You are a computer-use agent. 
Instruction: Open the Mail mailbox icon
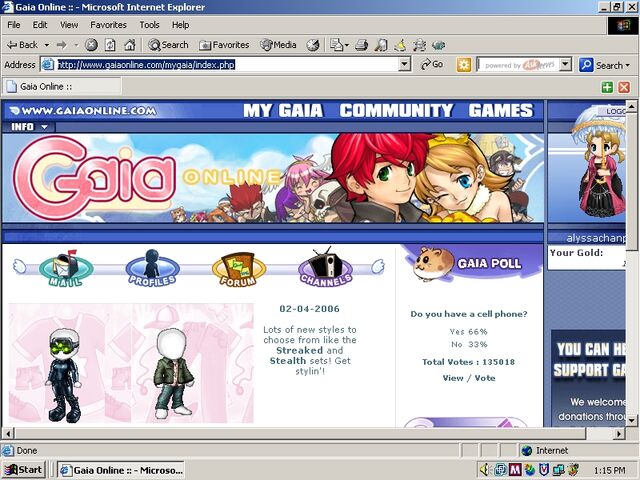(x=66, y=268)
